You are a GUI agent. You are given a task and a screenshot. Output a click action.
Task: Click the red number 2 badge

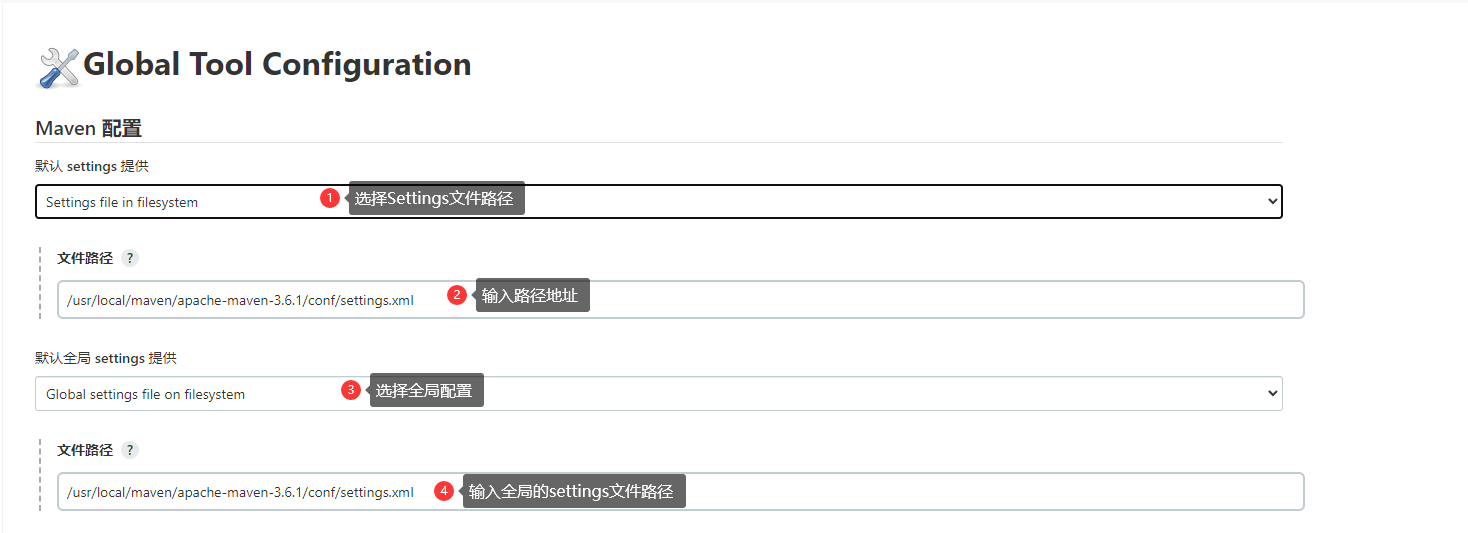click(x=457, y=295)
